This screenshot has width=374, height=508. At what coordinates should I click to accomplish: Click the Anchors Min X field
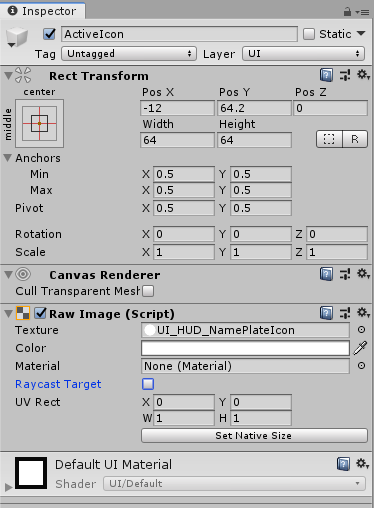pyautogui.click(x=184, y=174)
